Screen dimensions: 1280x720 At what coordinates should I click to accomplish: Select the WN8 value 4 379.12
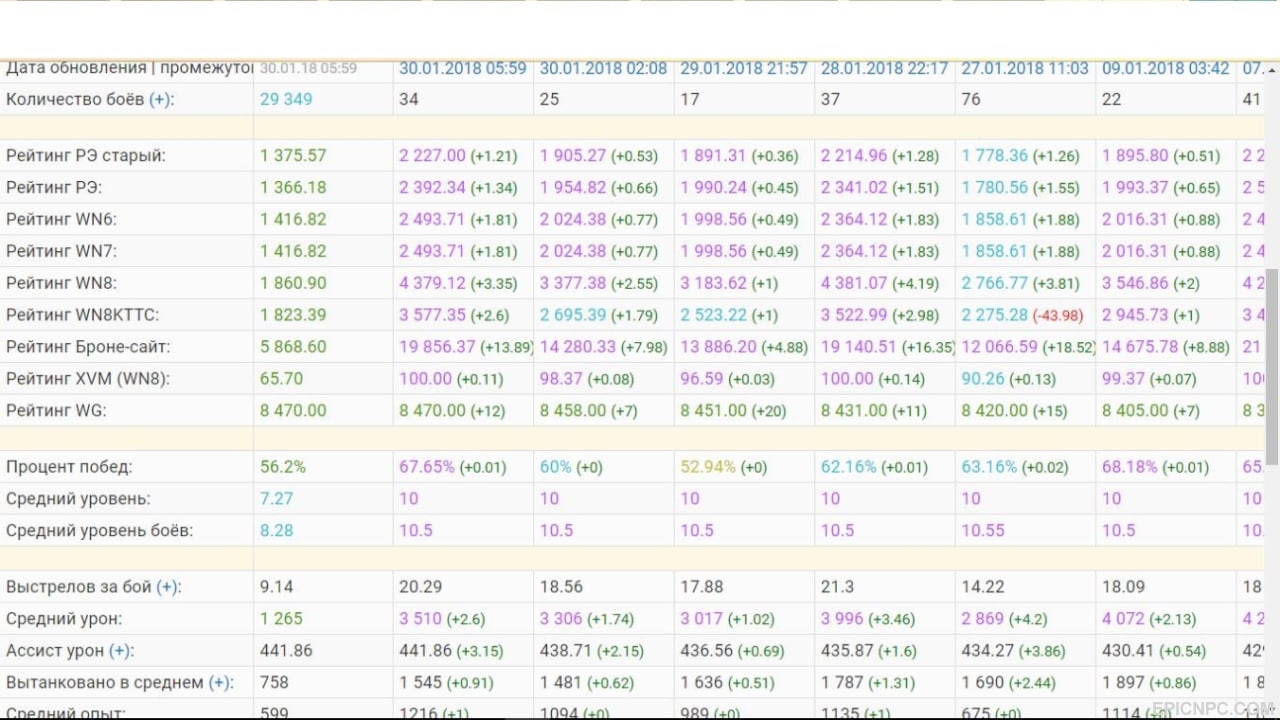pos(432,284)
